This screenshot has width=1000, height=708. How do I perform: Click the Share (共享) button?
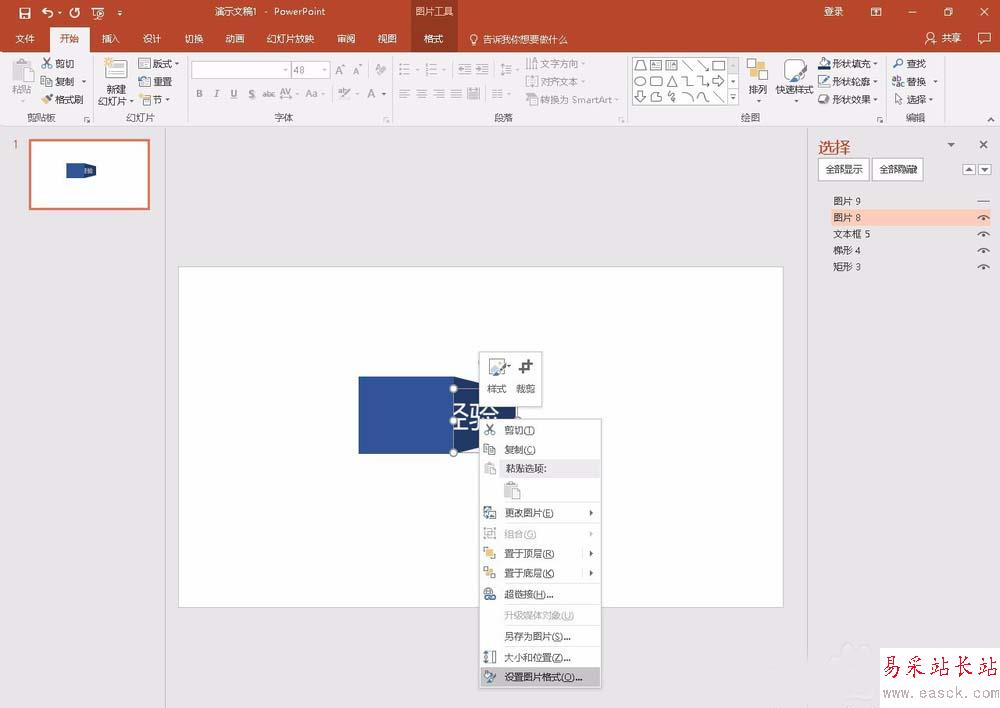(x=943, y=38)
